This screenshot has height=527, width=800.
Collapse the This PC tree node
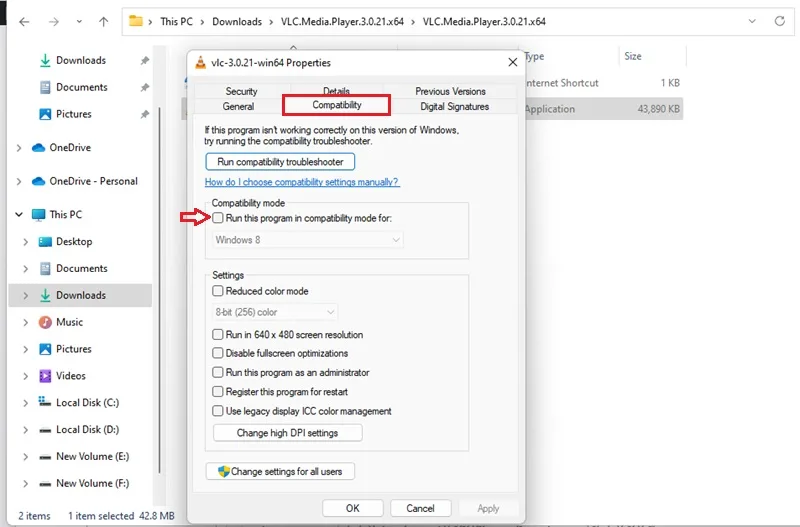pos(19,215)
